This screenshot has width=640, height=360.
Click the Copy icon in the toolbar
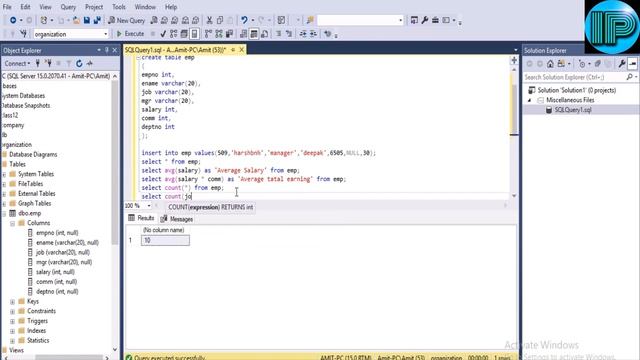point(220,20)
